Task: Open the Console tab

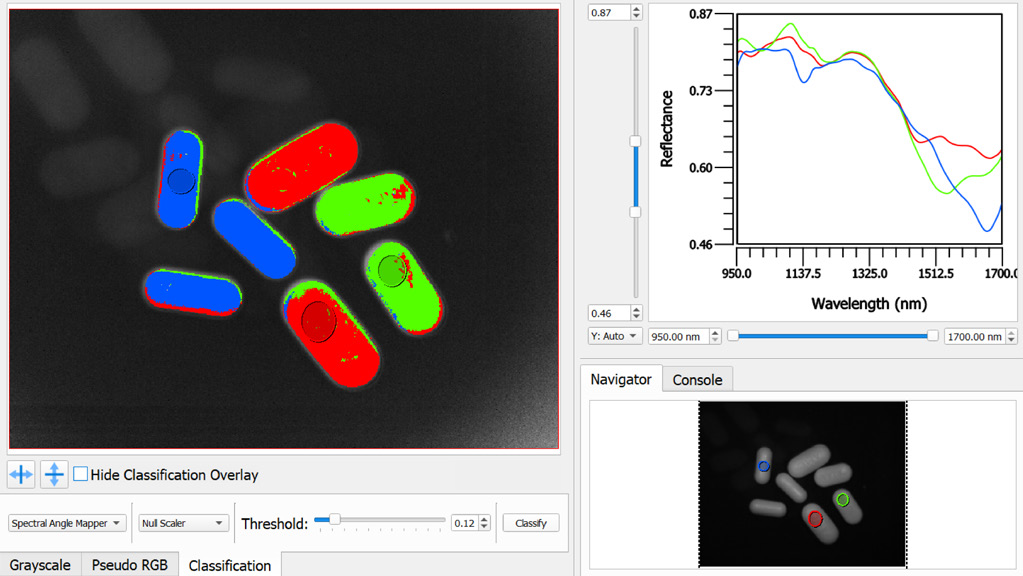Action: (x=697, y=380)
